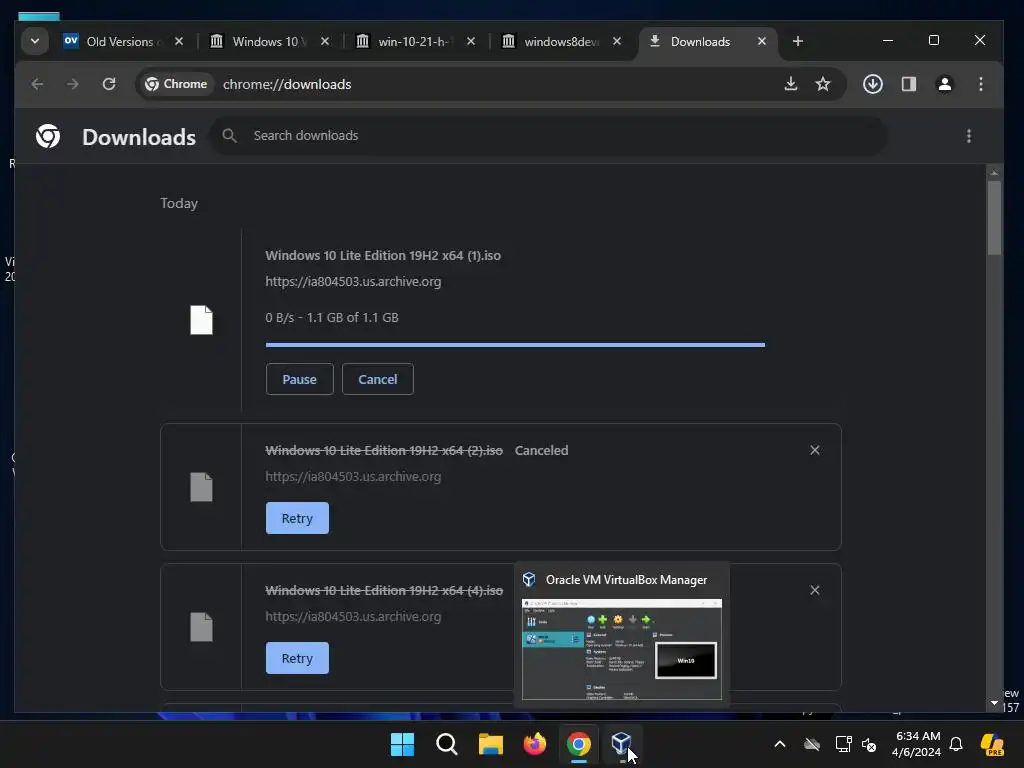
Task: Open a new tab with plus button
Action: (797, 41)
